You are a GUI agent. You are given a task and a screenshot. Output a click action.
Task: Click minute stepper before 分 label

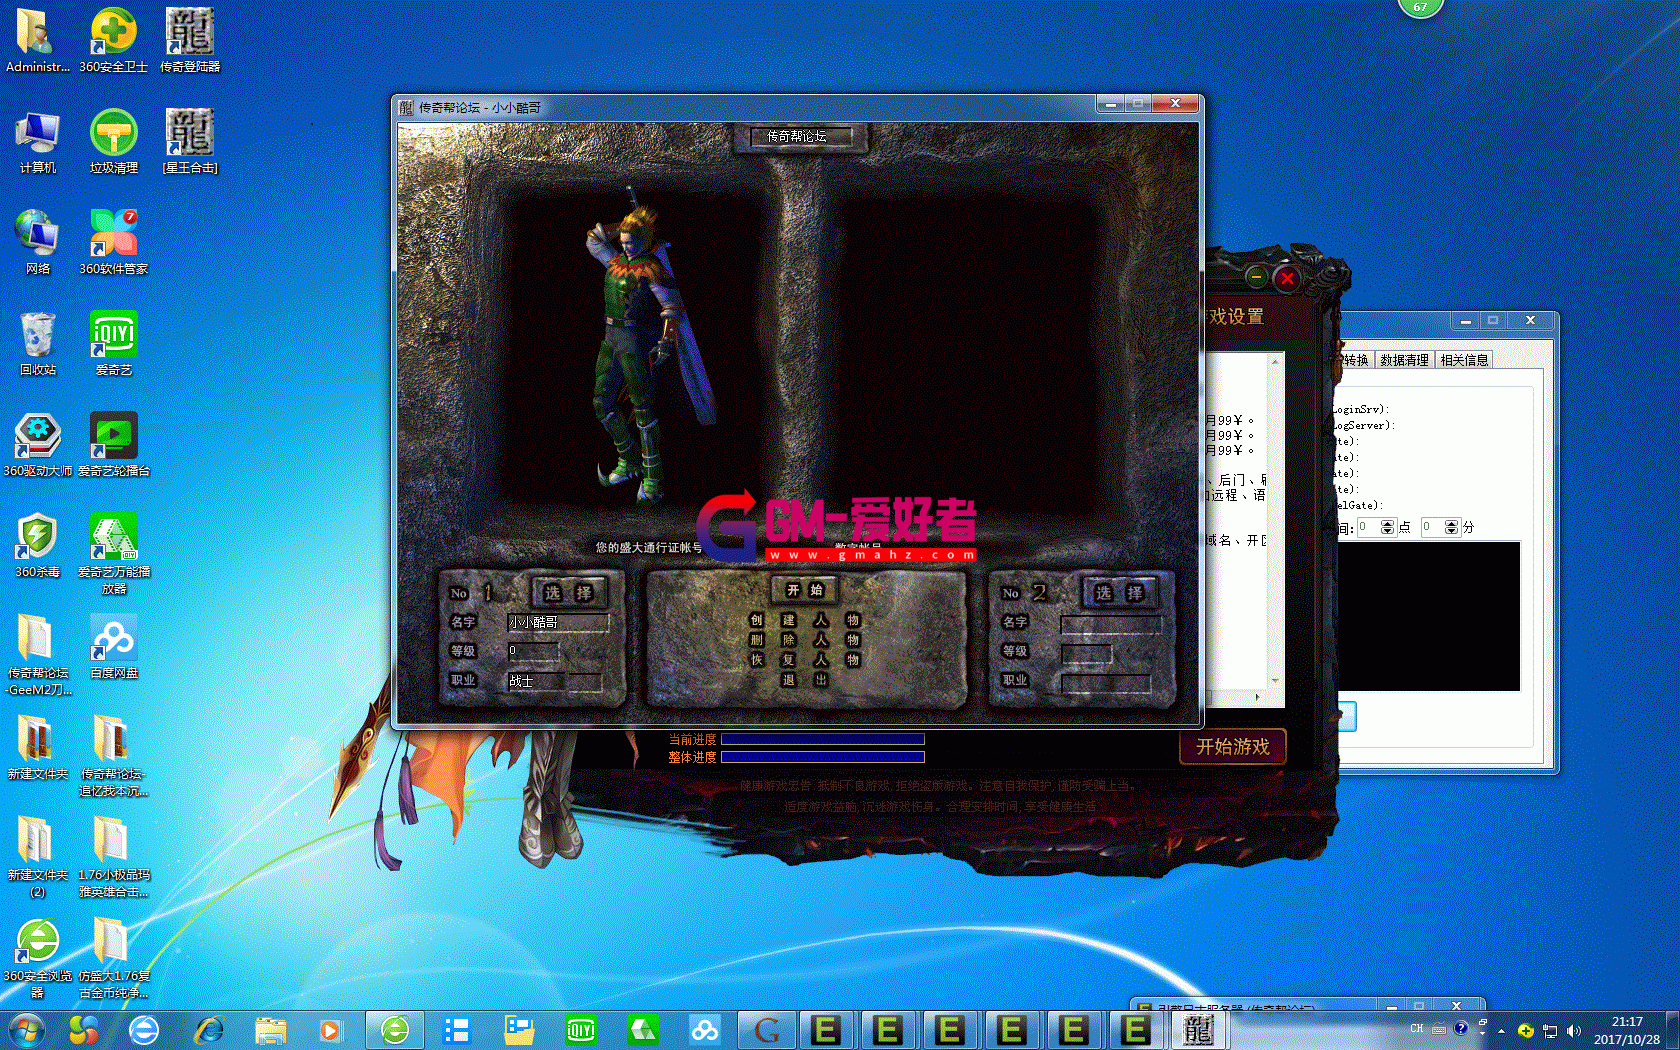[1451, 527]
